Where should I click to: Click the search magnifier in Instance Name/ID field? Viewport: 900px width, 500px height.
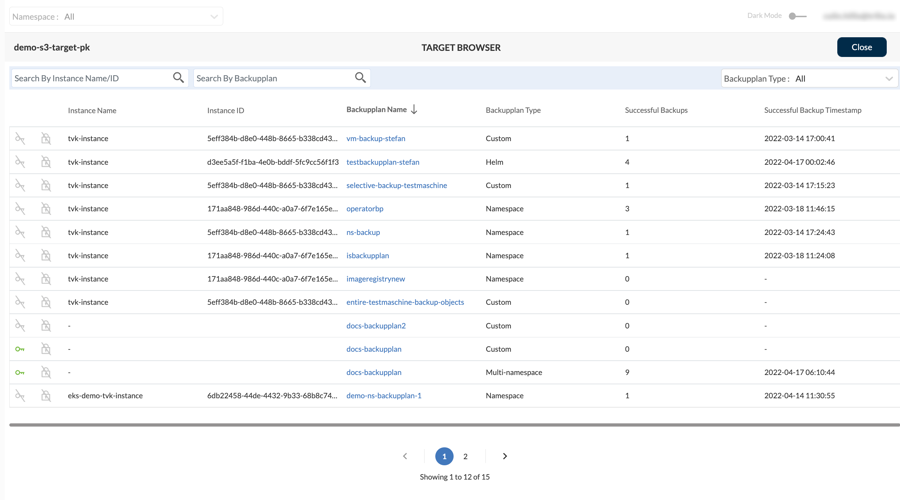tap(178, 78)
